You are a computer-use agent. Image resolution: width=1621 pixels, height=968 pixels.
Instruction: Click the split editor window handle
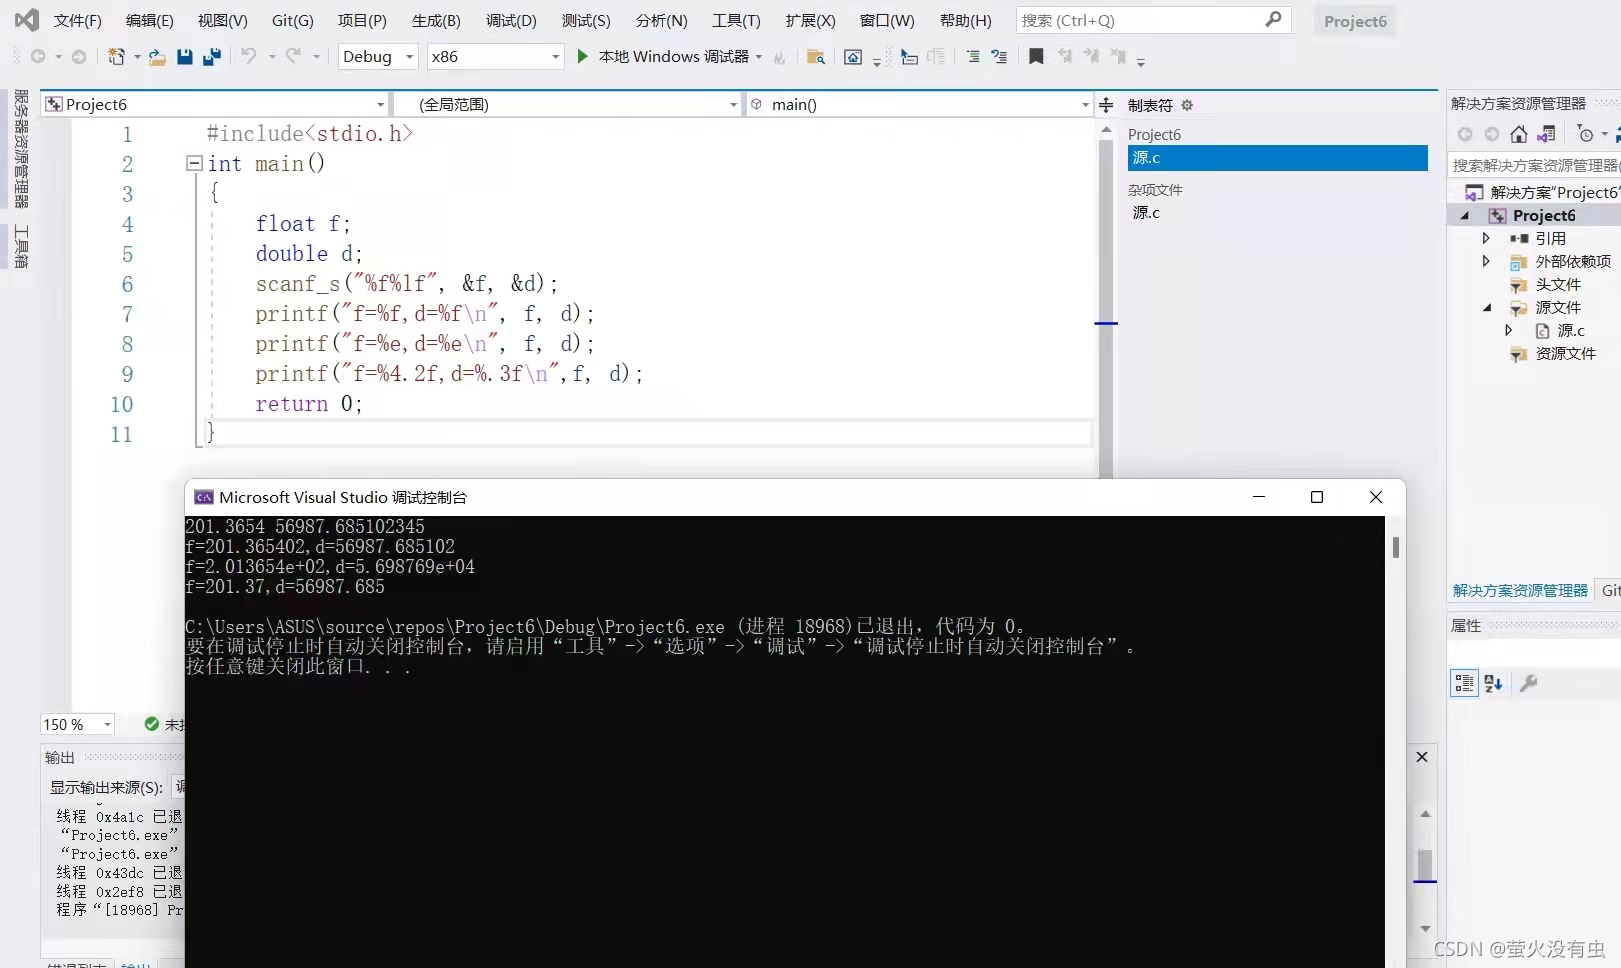click(1106, 104)
